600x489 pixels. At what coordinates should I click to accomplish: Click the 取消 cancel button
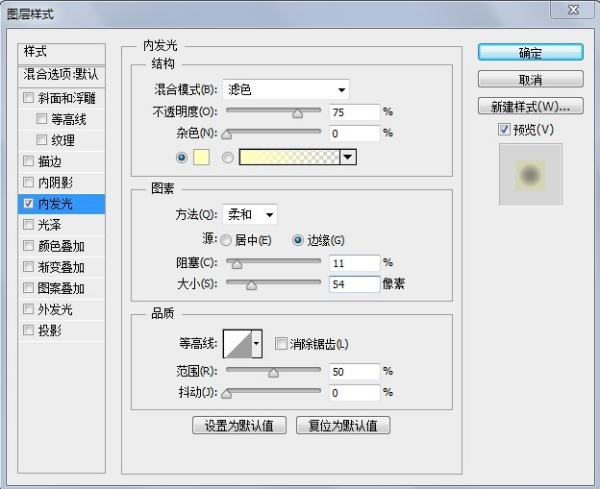pos(530,80)
